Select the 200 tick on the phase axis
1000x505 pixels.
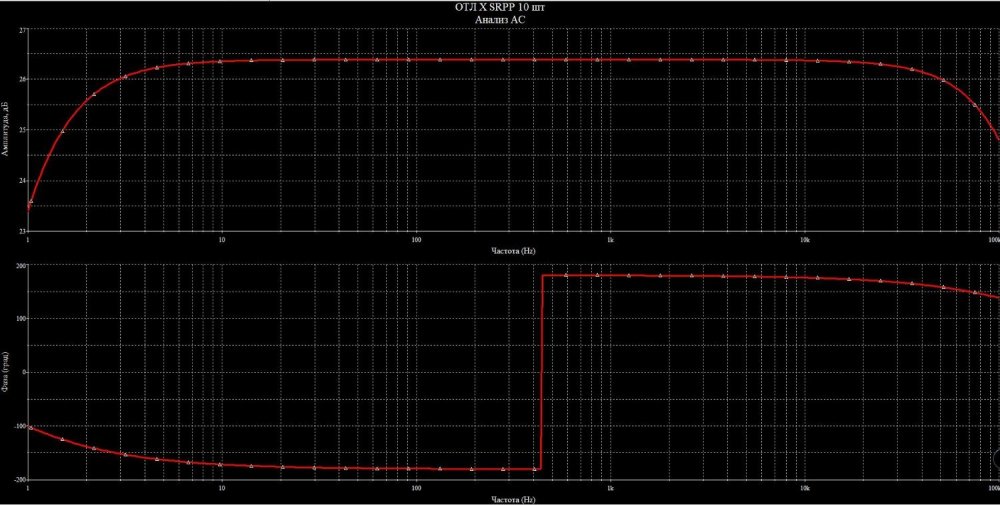pos(20,265)
